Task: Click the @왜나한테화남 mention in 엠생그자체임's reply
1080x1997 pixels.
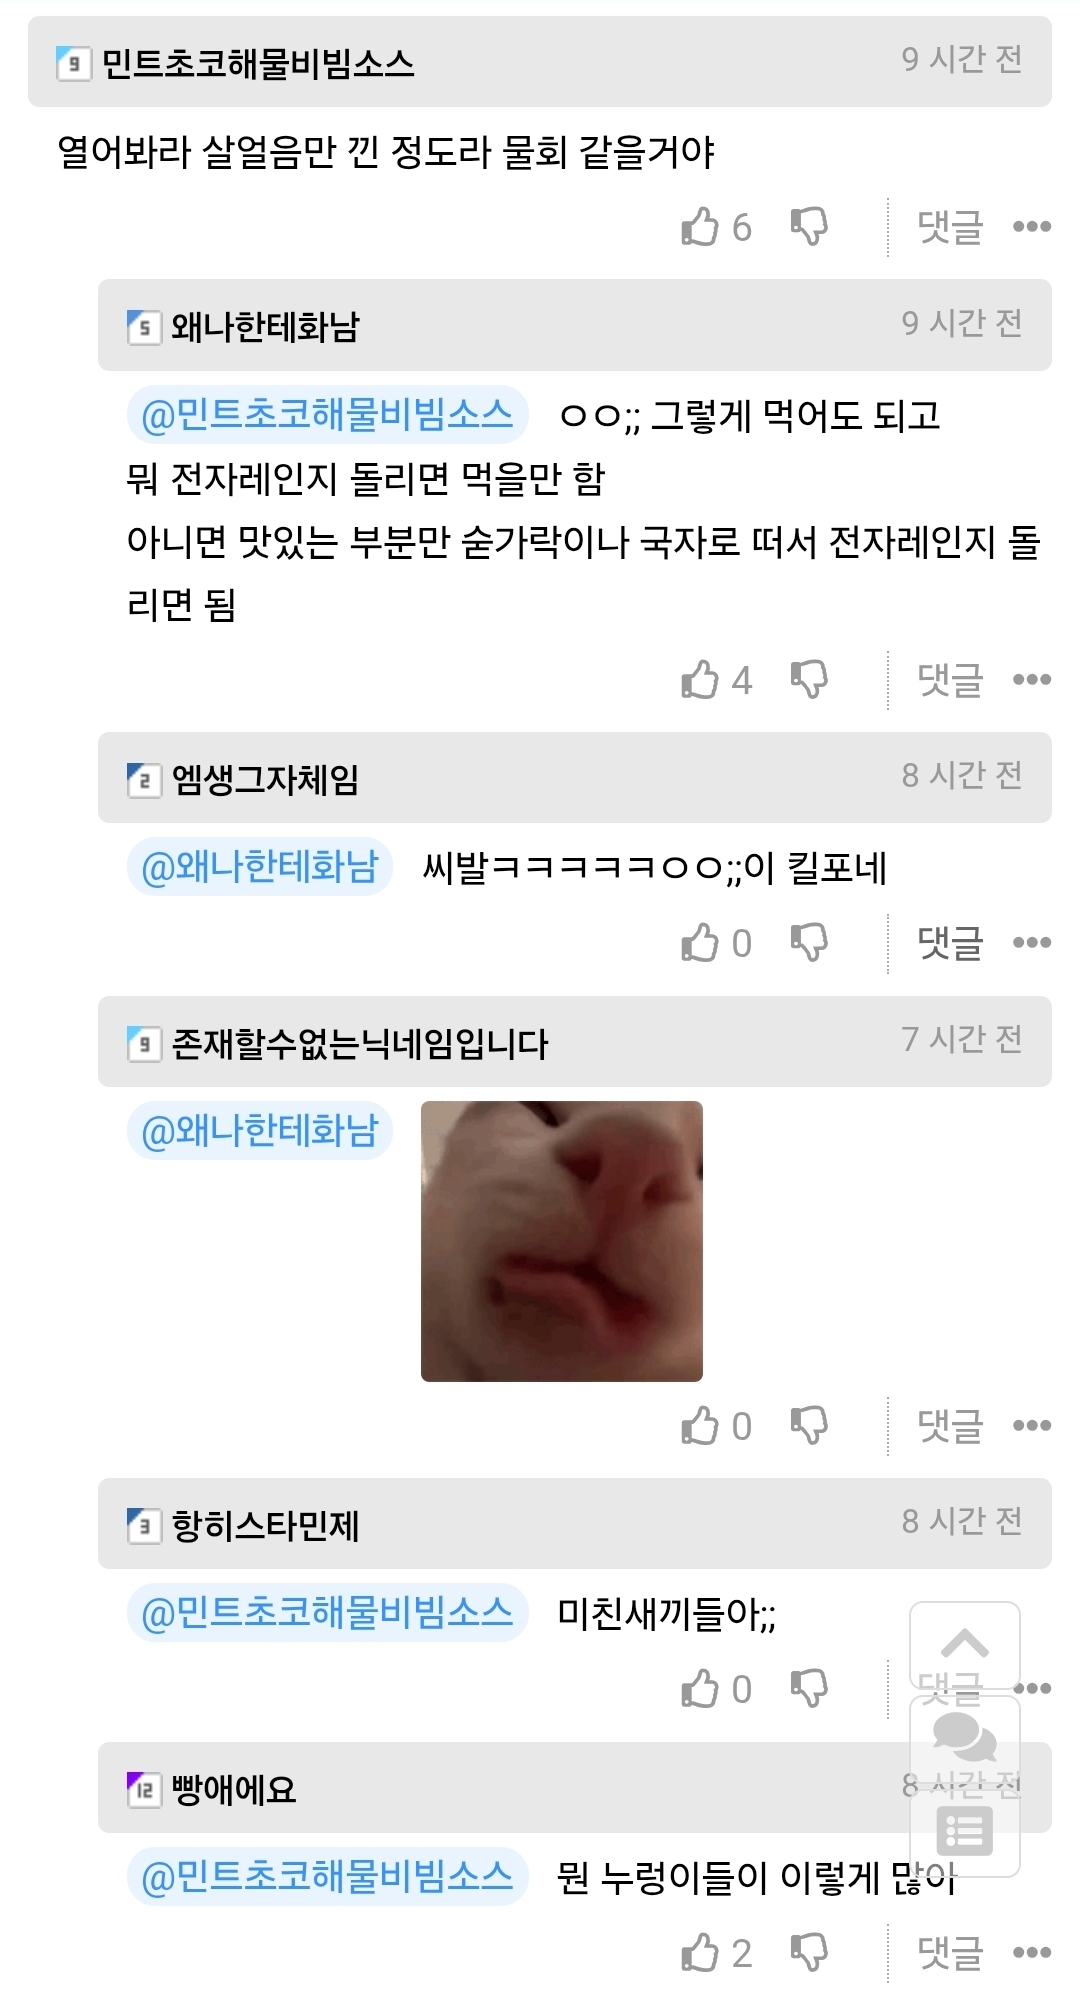Action: (260, 867)
